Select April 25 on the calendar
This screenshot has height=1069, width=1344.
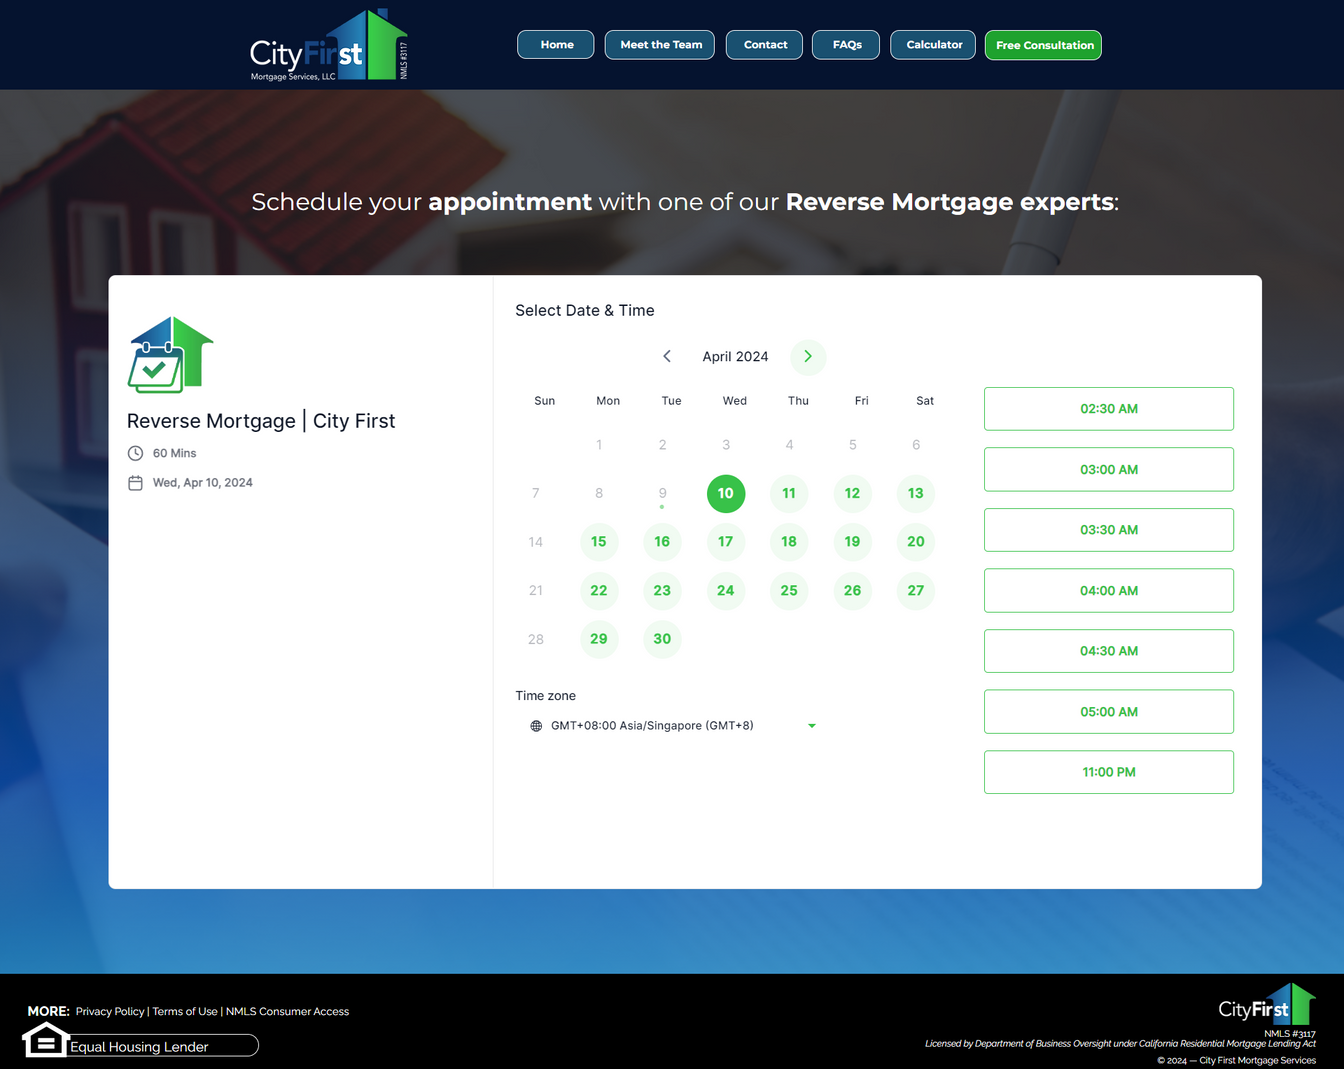point(789,591)
